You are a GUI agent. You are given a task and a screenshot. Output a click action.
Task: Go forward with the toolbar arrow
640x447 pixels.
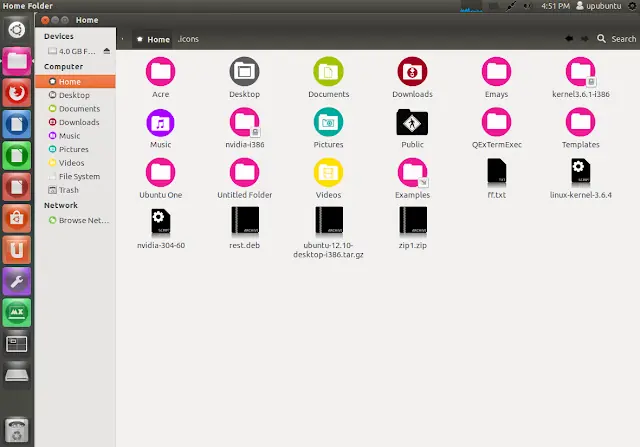[x=584, y=39]
